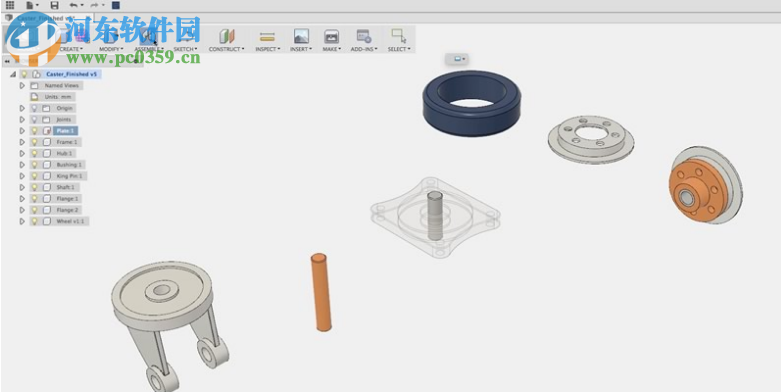Collapse the Caster_Finished v5 root node
Screen dimensions: 781x392
[x=13, y=74]
